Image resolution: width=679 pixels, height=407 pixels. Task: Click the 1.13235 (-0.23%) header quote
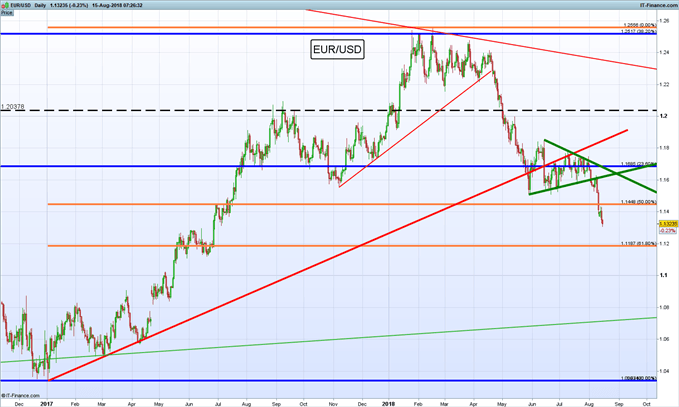point(69,5)
